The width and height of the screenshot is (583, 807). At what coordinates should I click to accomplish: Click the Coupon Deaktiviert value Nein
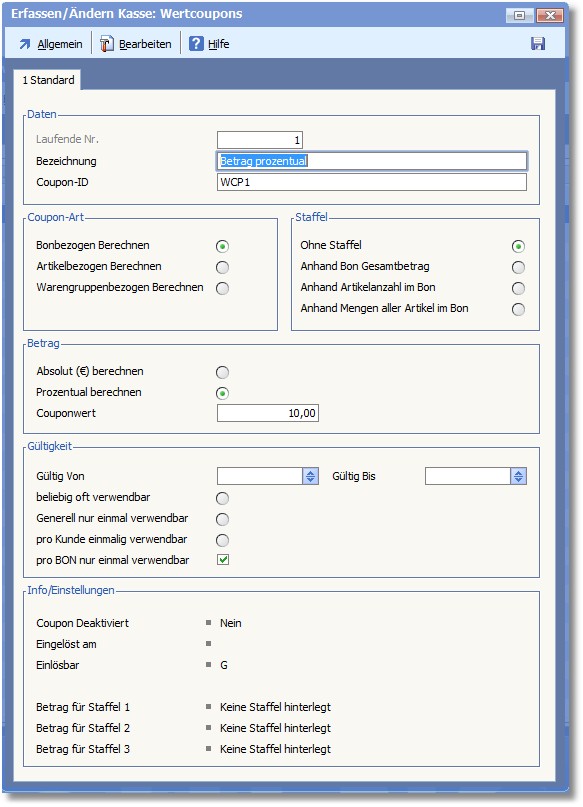pyautogui.click(x=231, y=623)
